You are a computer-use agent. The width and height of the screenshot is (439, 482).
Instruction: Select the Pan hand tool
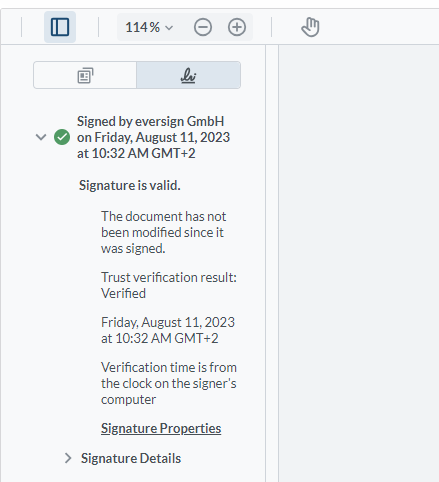coord(310,27)
